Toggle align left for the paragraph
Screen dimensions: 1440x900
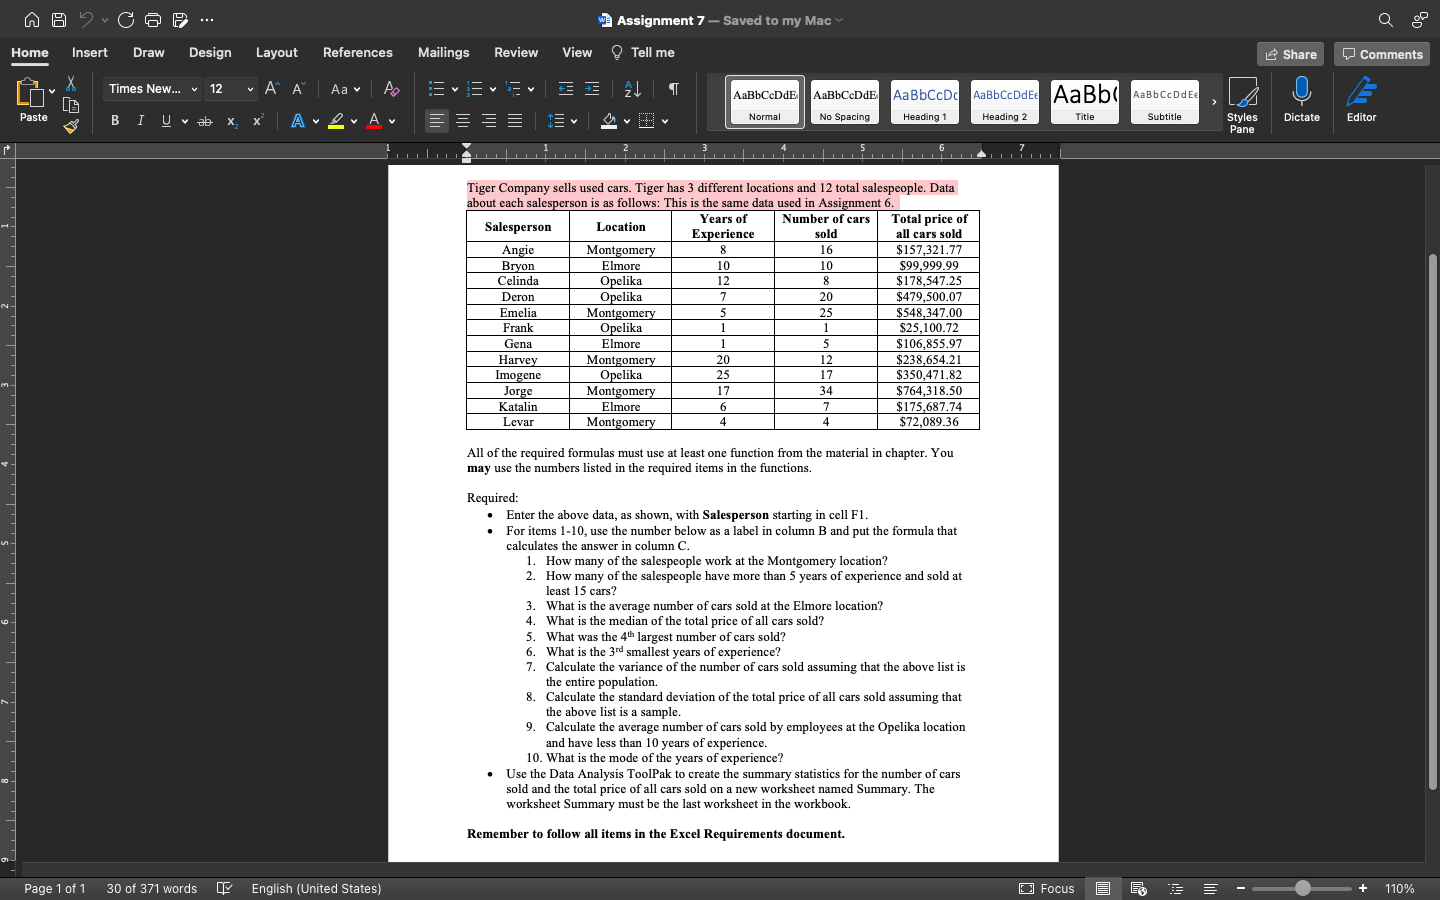437,121
